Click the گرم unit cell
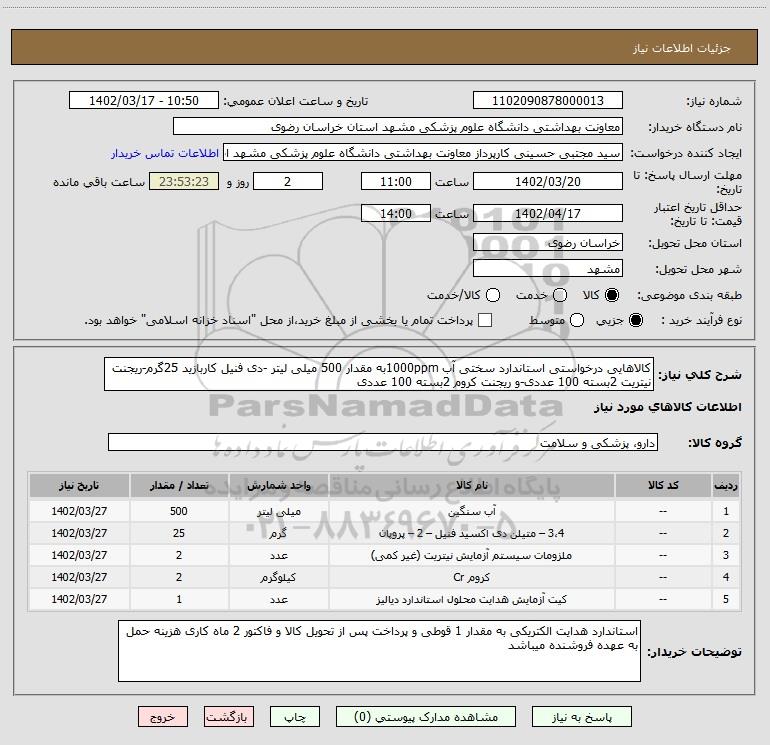Screen dimensions: 770x745 click(x=278, y=533)
